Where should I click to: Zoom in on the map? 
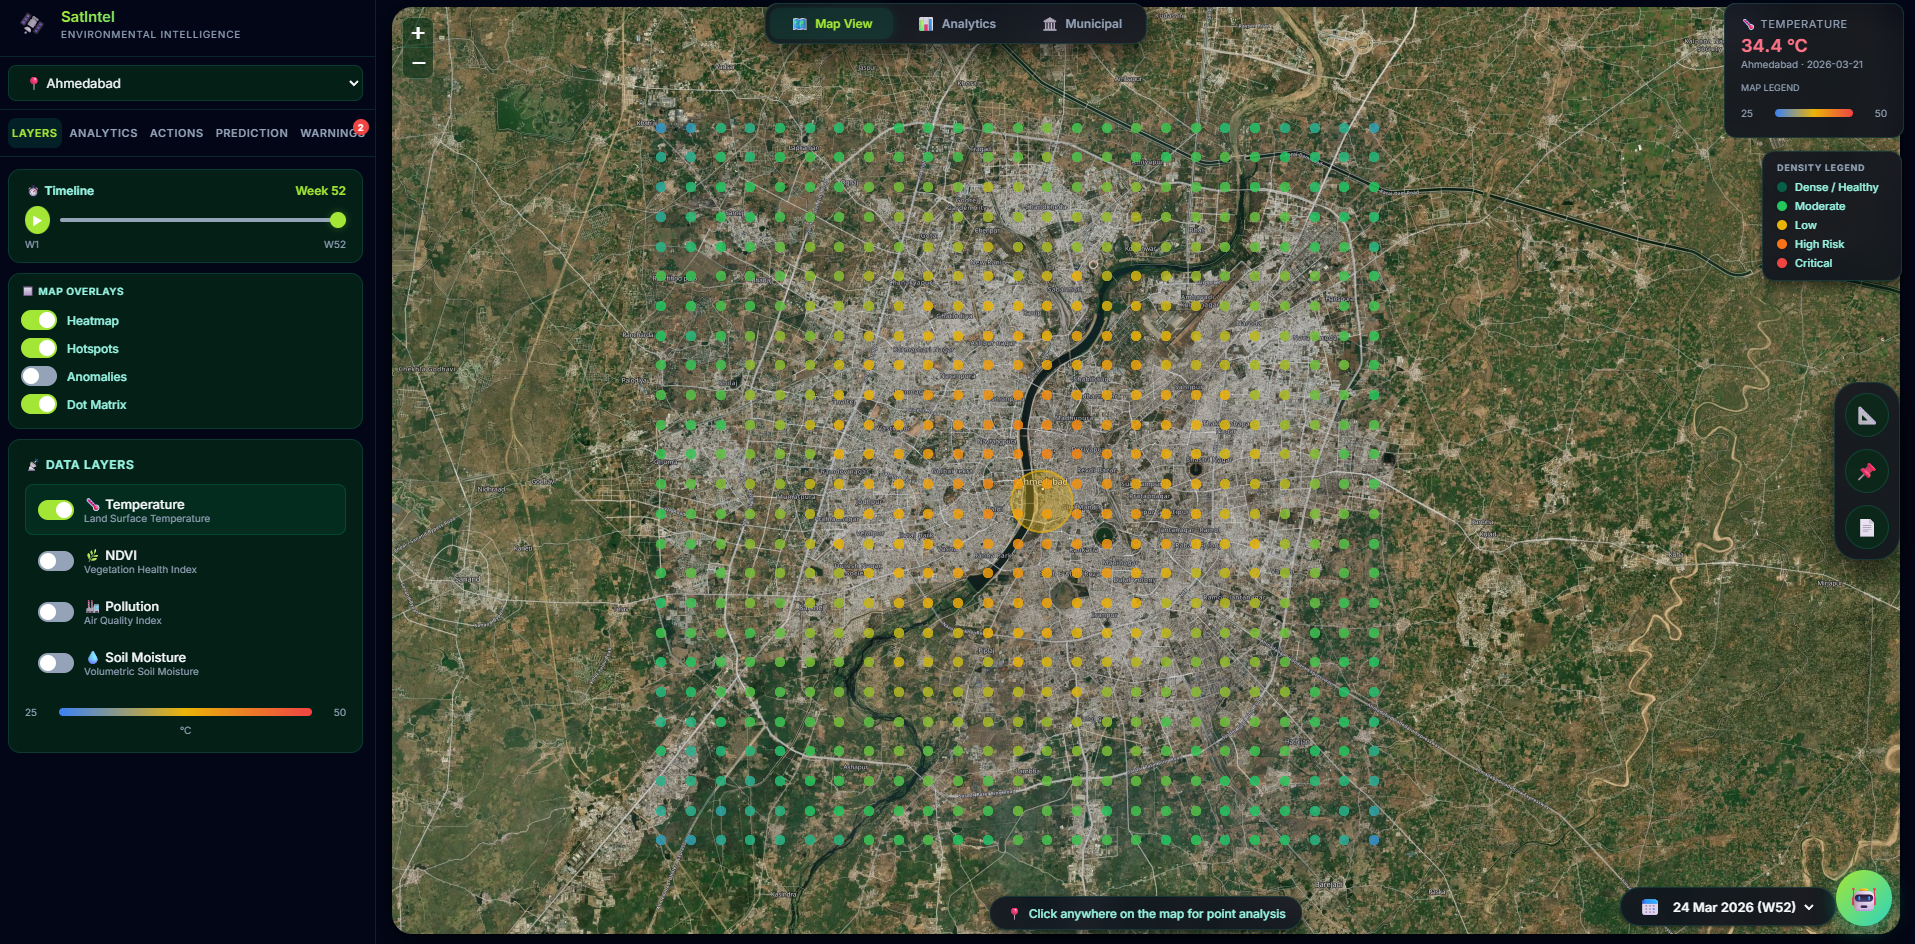(418, 33)
